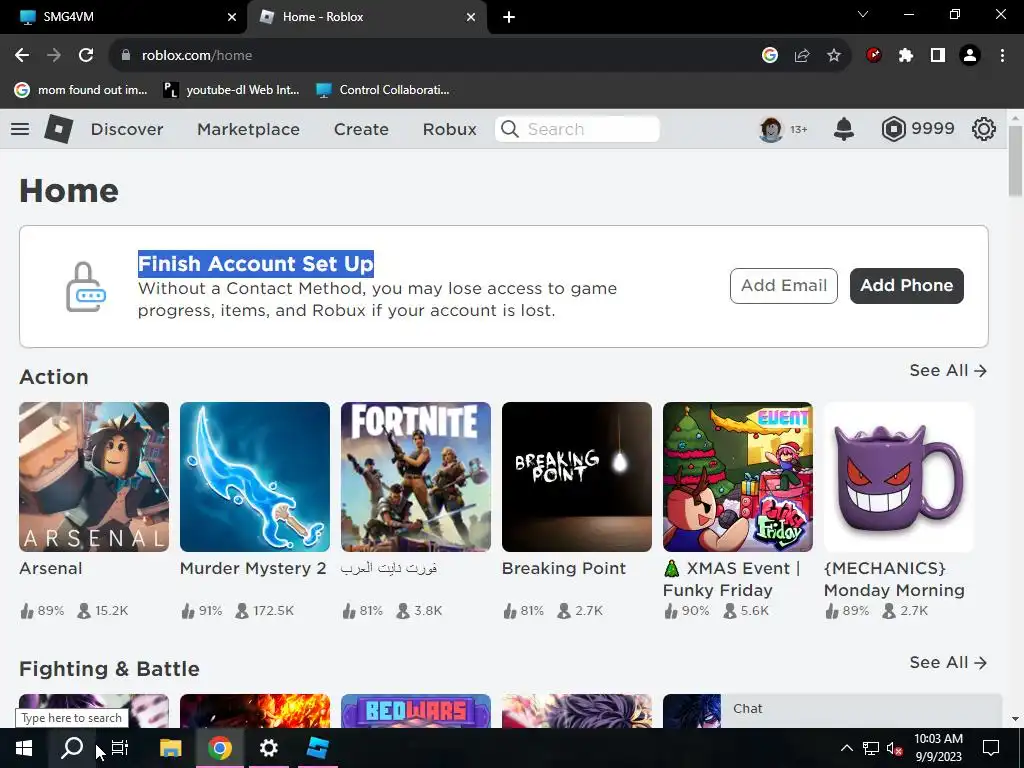
Task: Open the Discover menu item
Action: tap(127, 129)
